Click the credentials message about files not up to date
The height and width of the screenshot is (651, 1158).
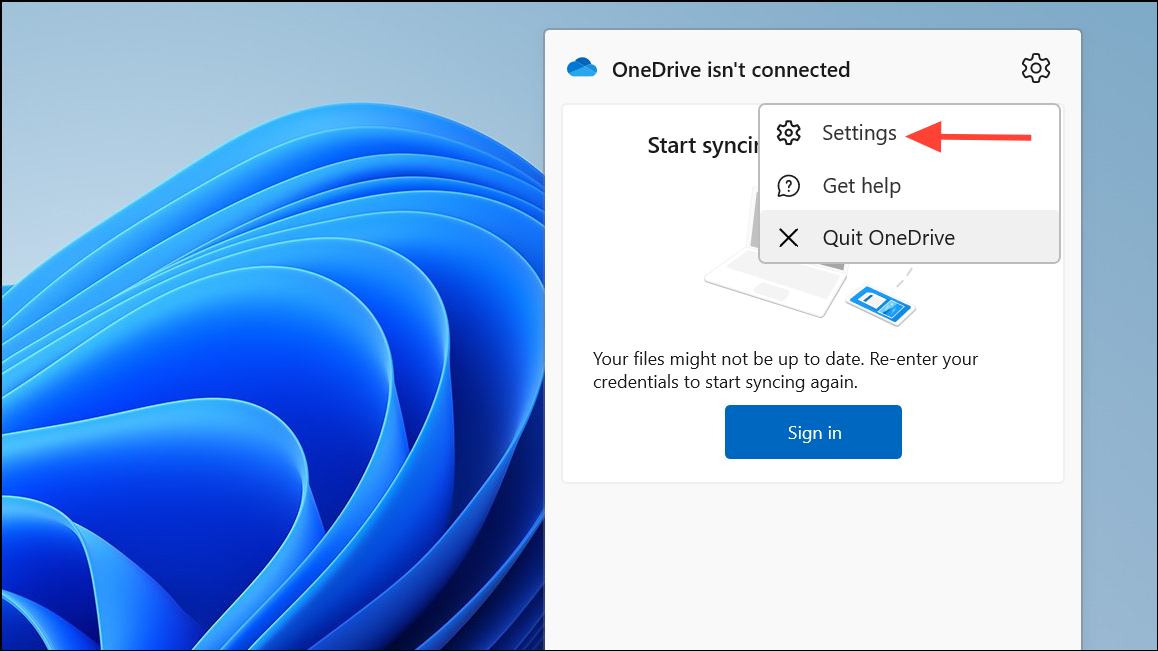(x=785, y=370)
